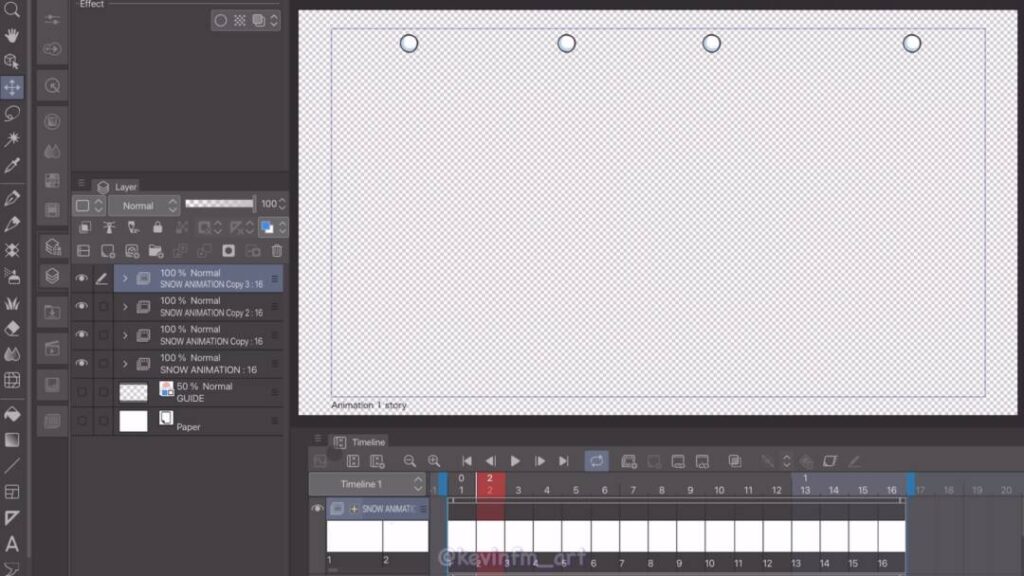The image size is (1024, 576).
Task: Adjust the layer opacity slider
Action: coord(220,204)
